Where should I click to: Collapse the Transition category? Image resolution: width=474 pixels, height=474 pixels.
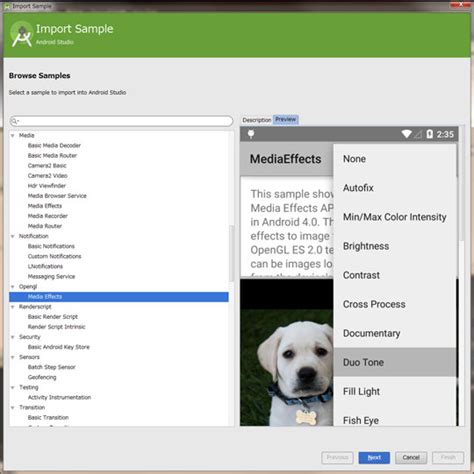(13, 408)
